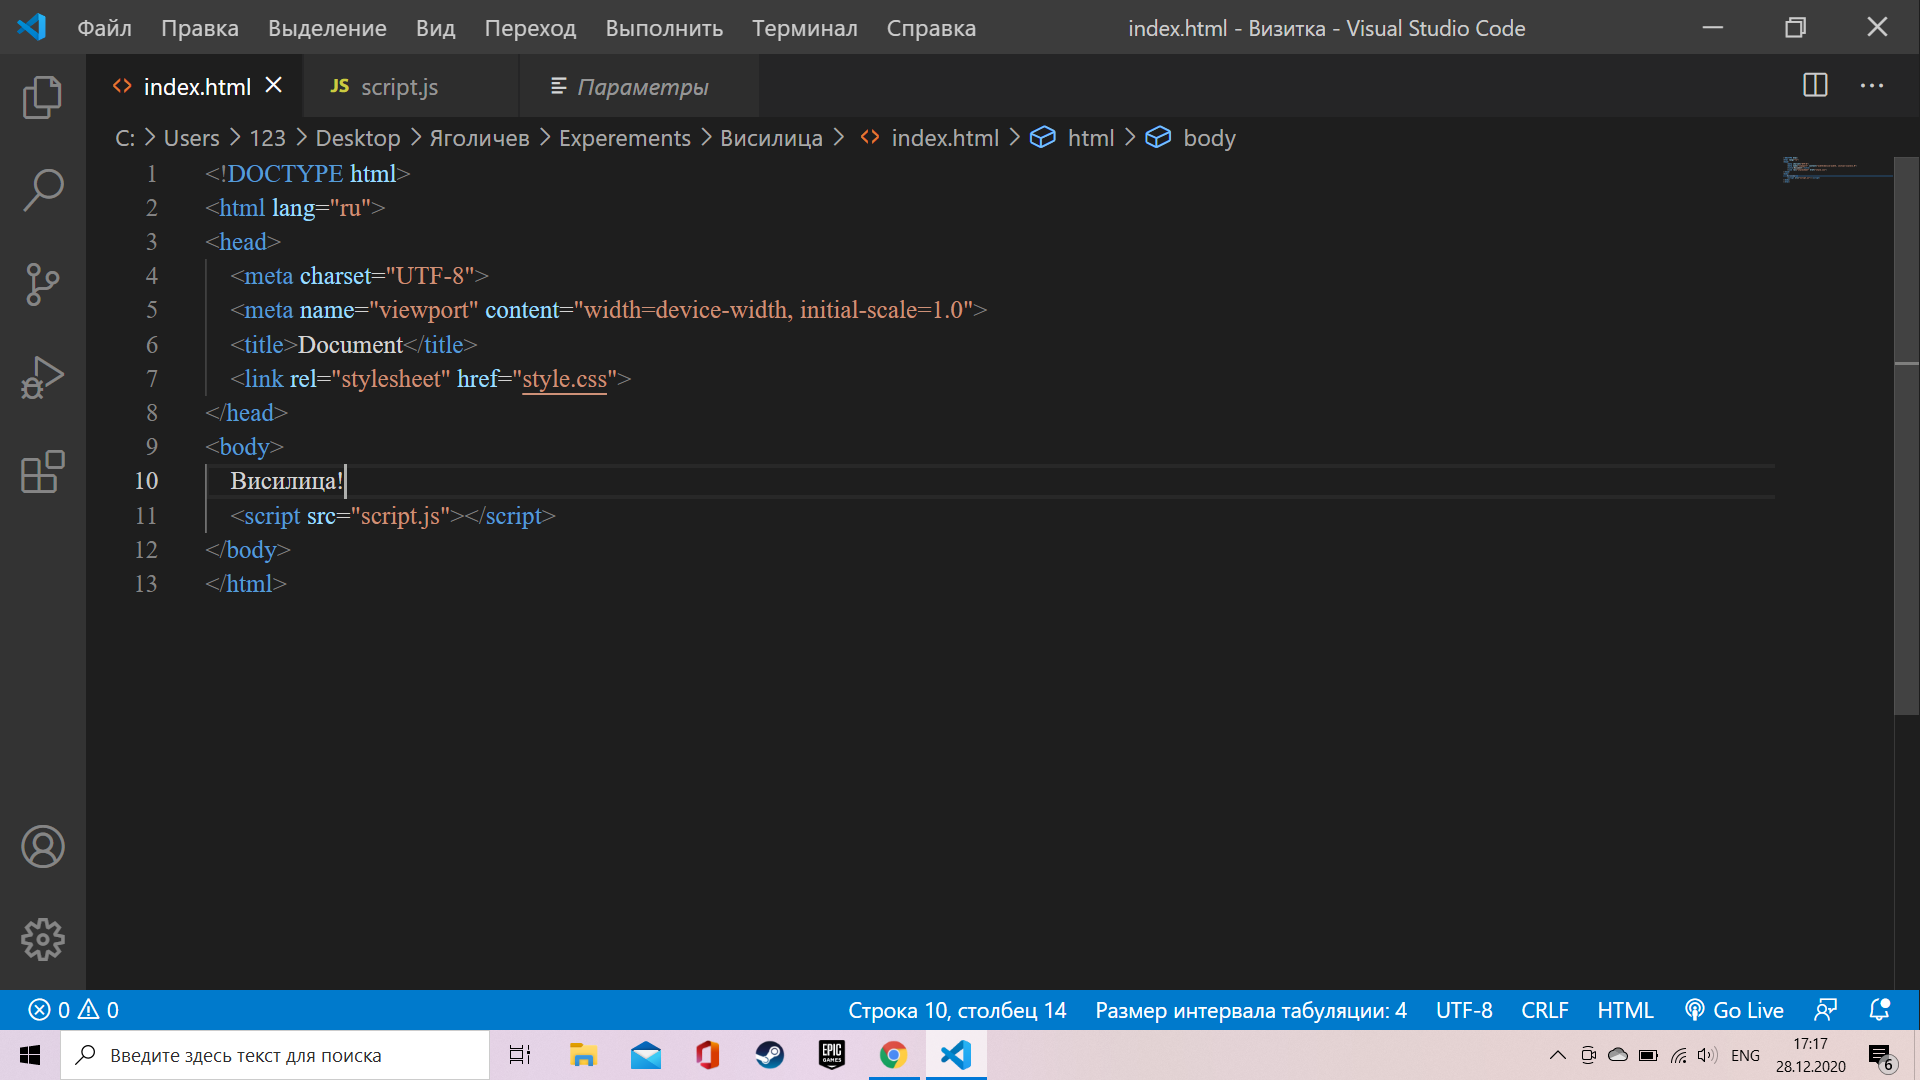Open the Run and Debug view

42,378
